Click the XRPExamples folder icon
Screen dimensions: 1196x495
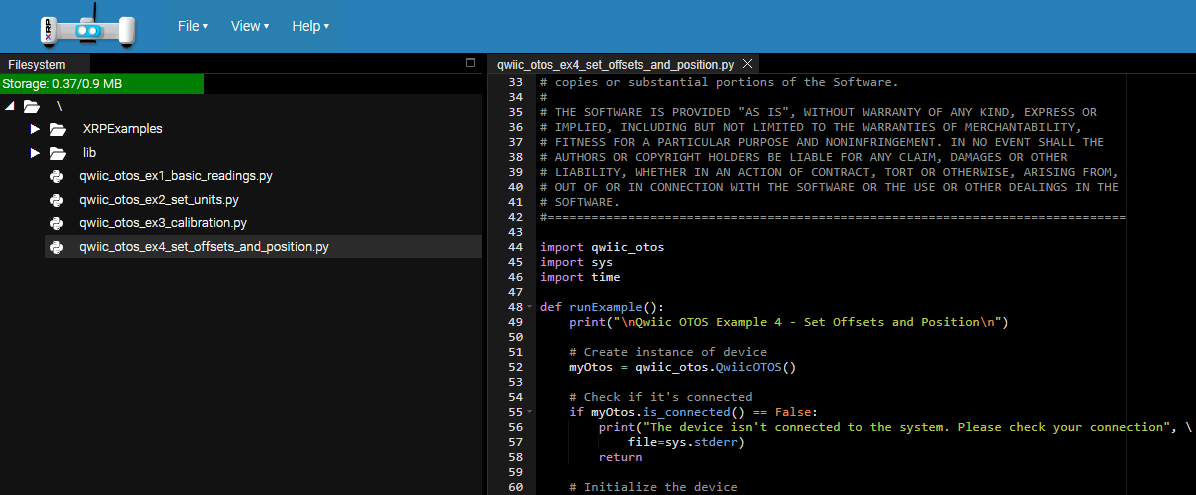point(58,129)
